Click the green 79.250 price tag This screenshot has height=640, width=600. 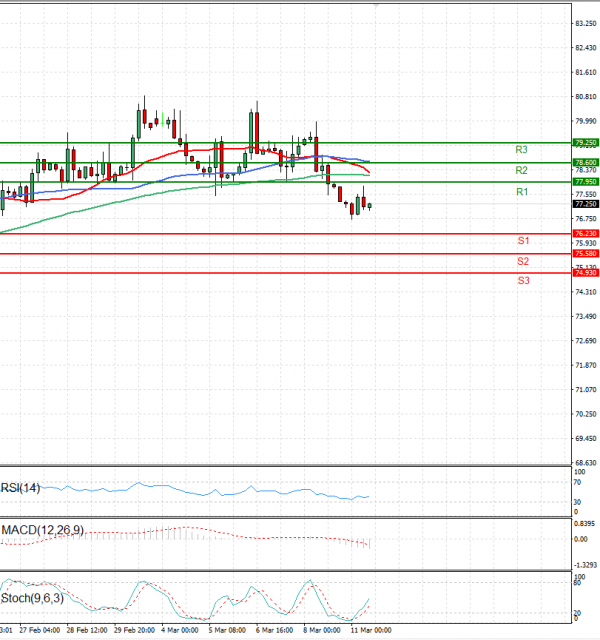pos(585,143)
